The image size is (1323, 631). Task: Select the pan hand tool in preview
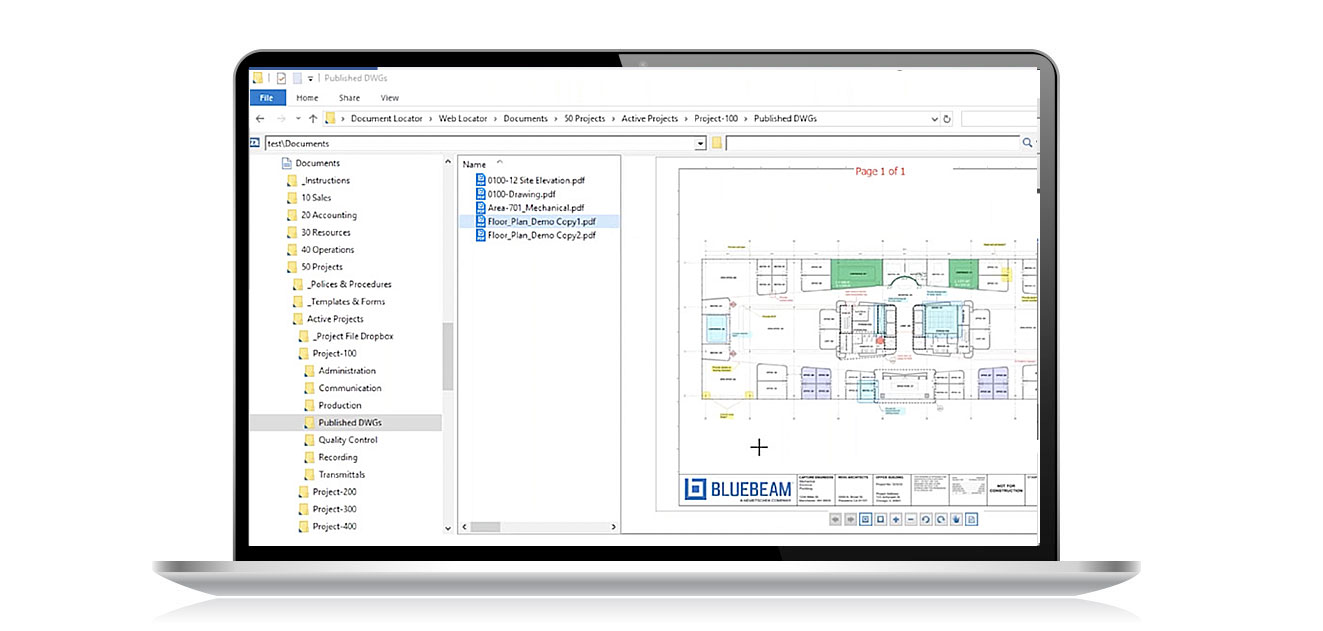[956, 520]
